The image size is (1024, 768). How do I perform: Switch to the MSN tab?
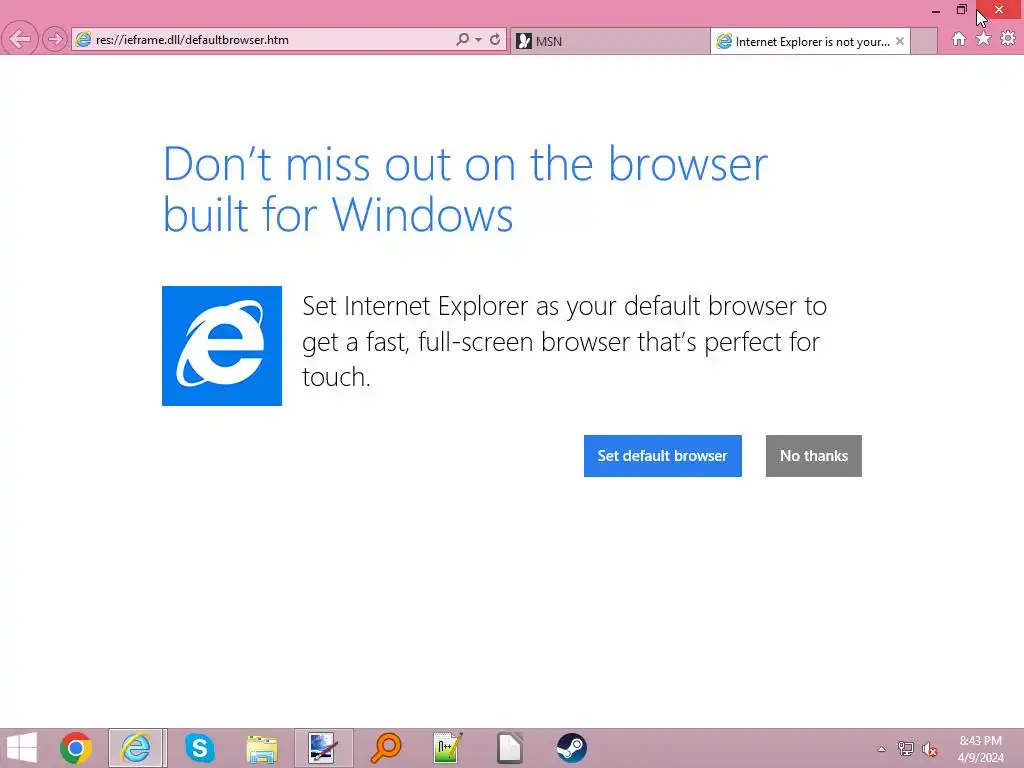coord(610,41)
